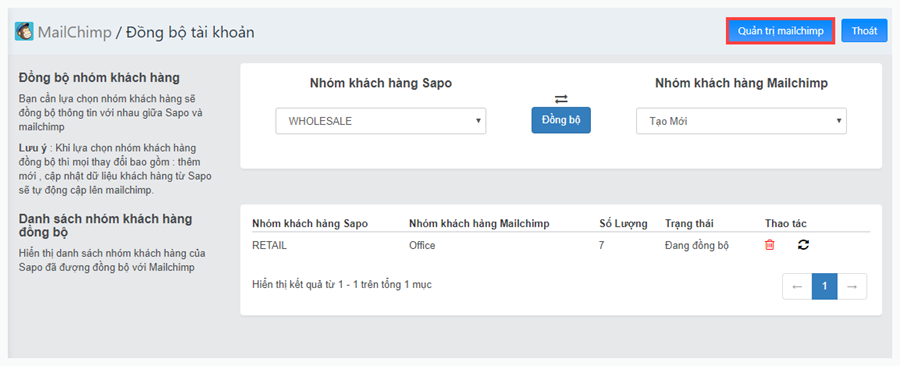This screenshot has height=366, width=900.
Task: Click the Trạng thái column header
Action: click(x=689, y=223)
